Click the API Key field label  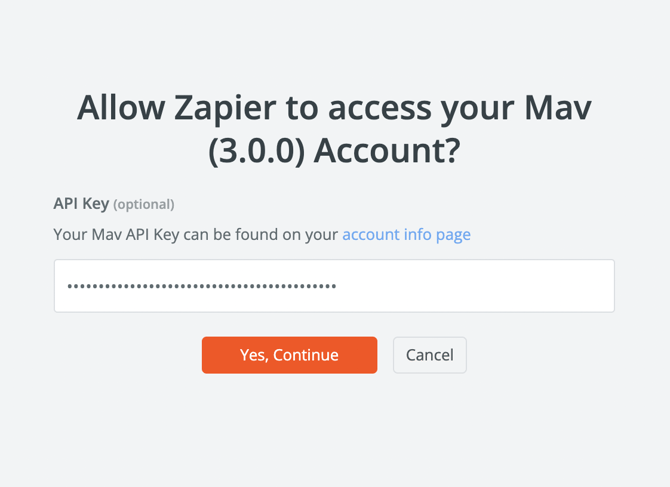80,203
